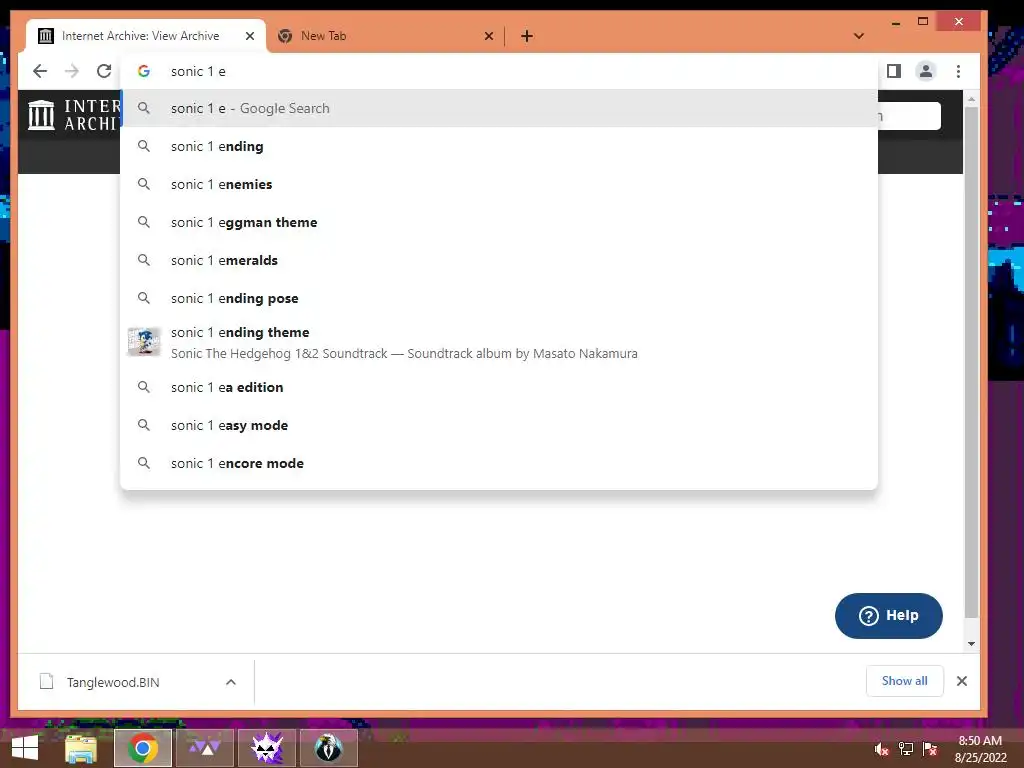The image size is (1024, 768).
Task: Expand the tab search chevron
Action: pos(859,36)
